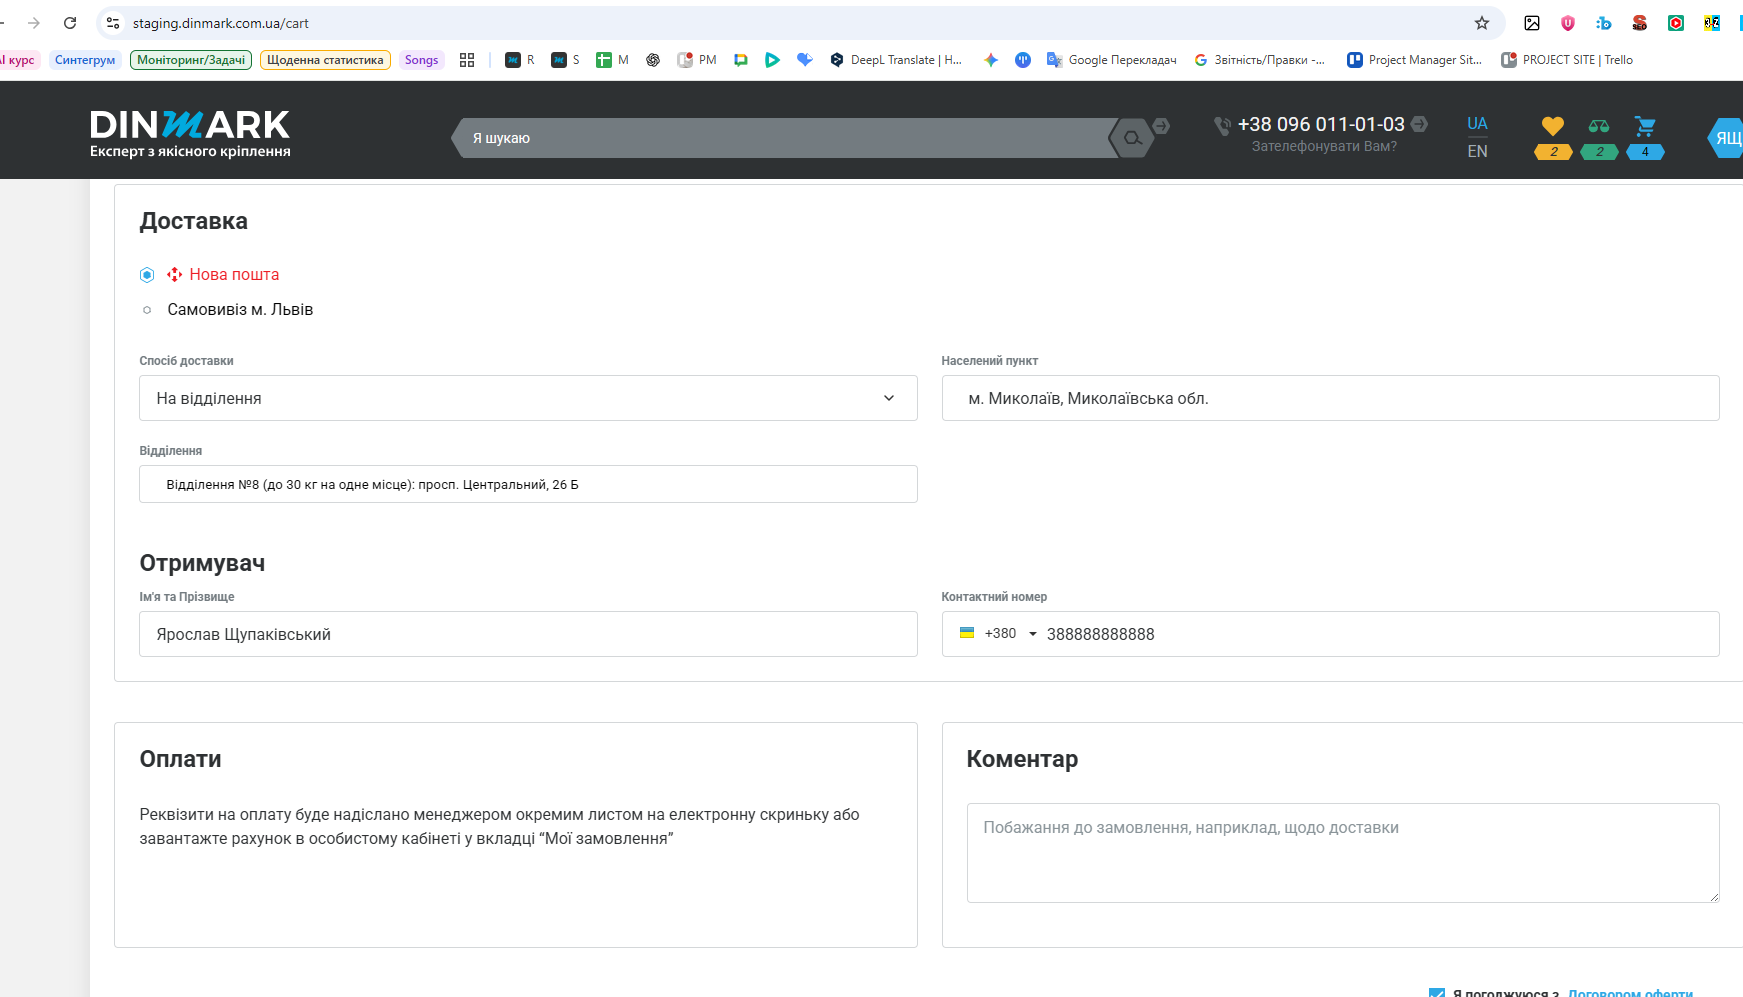This screenshot has width=1743, height=997.
Task: Bookmark this page with the star icon
Action: [x=1481, y=23]
